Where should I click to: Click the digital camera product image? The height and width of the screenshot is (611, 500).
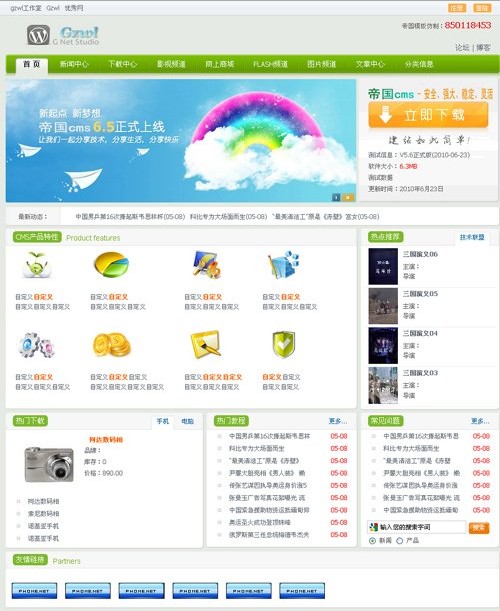49,464
